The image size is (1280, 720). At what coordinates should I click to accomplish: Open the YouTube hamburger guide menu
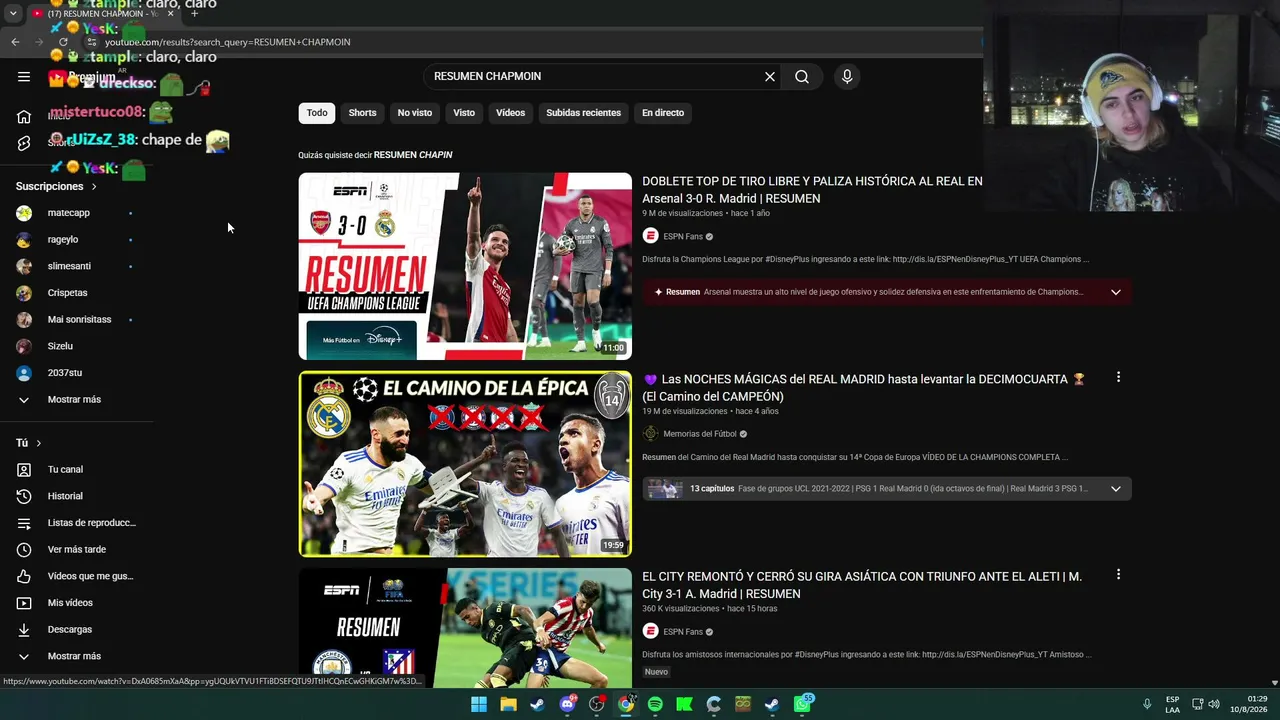point(24,77)
